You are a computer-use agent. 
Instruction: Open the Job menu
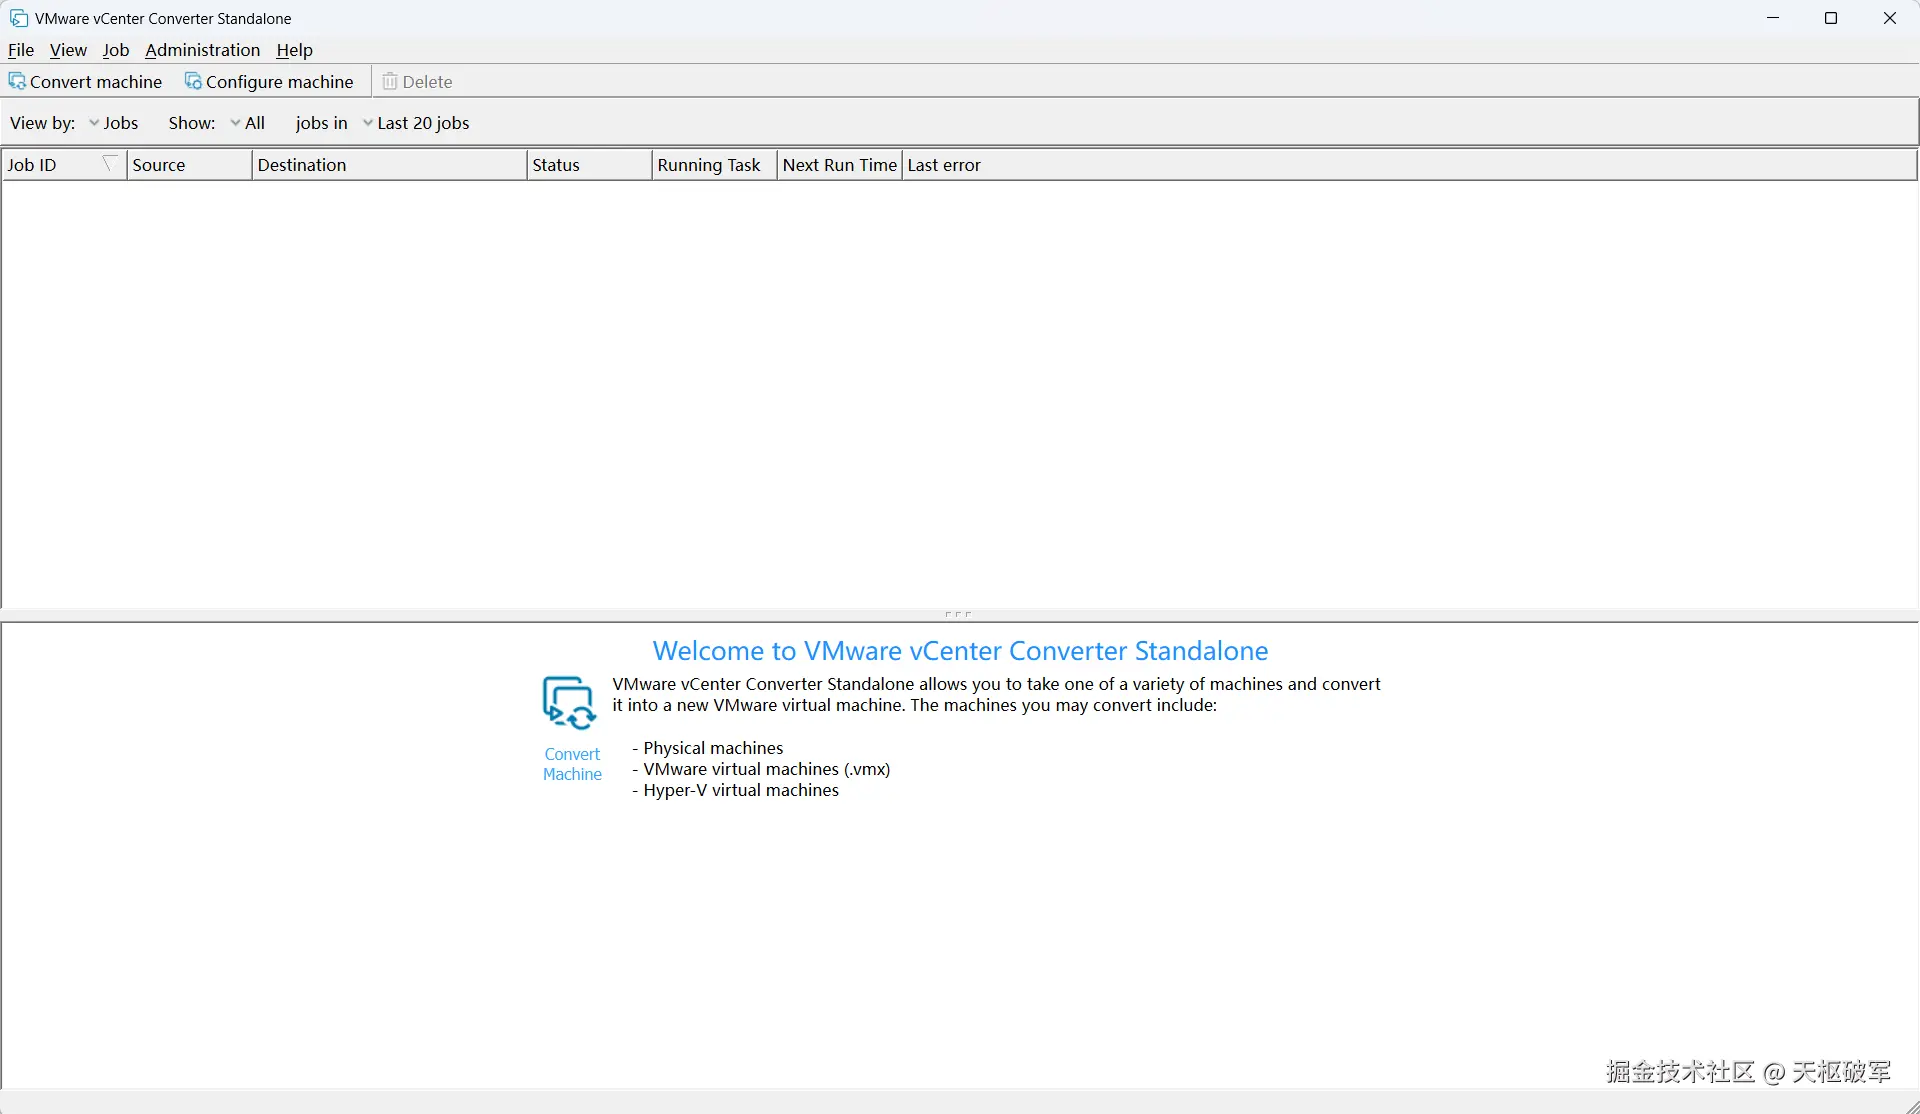(116, 50)
